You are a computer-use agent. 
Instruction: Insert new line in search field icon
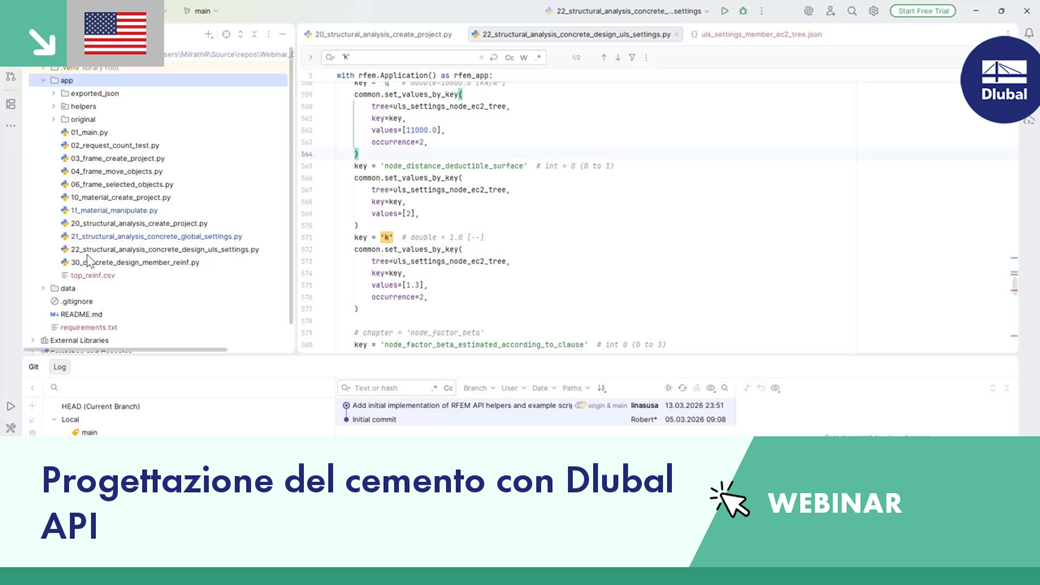pyautogui.click(x=493, y=58)
